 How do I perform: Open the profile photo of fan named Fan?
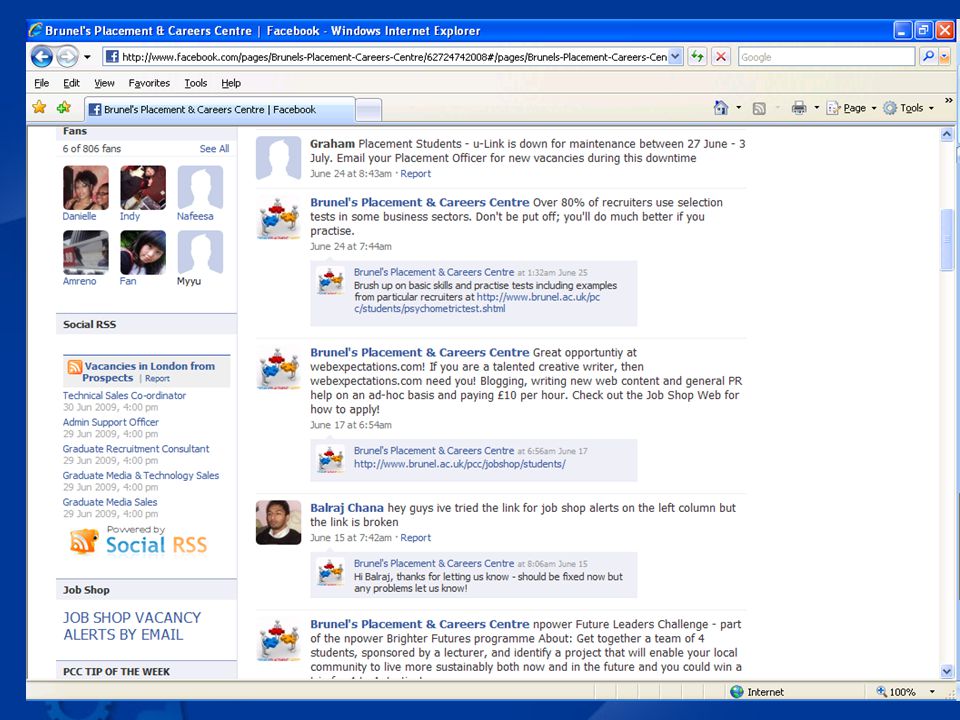click(143, 252)
